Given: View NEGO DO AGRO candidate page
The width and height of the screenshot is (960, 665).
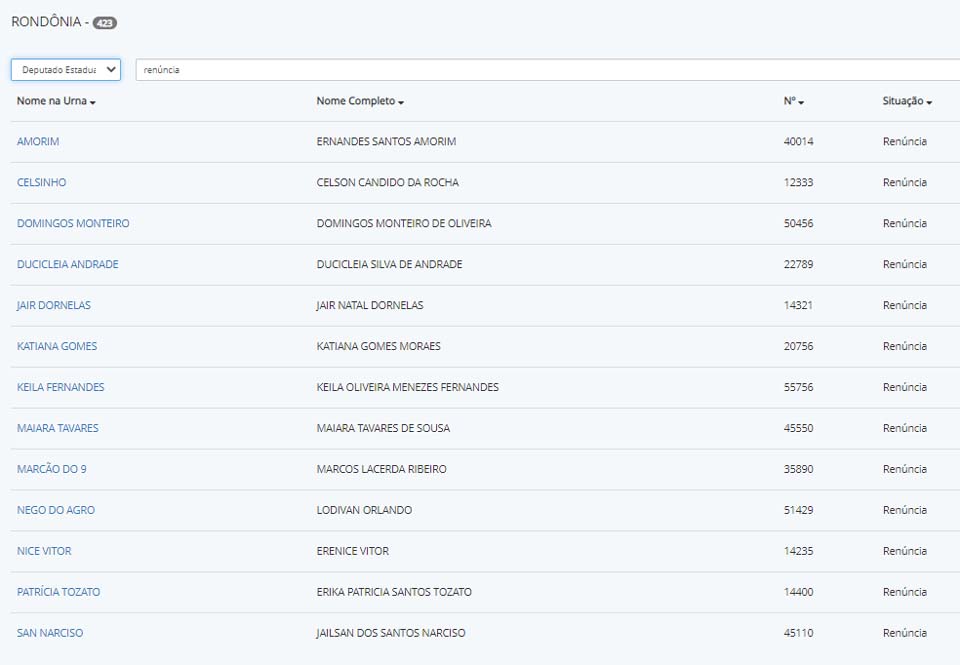Looking at the screenshot, I should coord(56,511).
